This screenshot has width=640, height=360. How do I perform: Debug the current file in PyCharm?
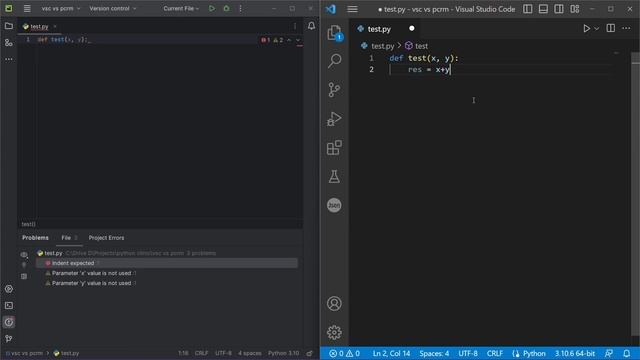point(227,8)
